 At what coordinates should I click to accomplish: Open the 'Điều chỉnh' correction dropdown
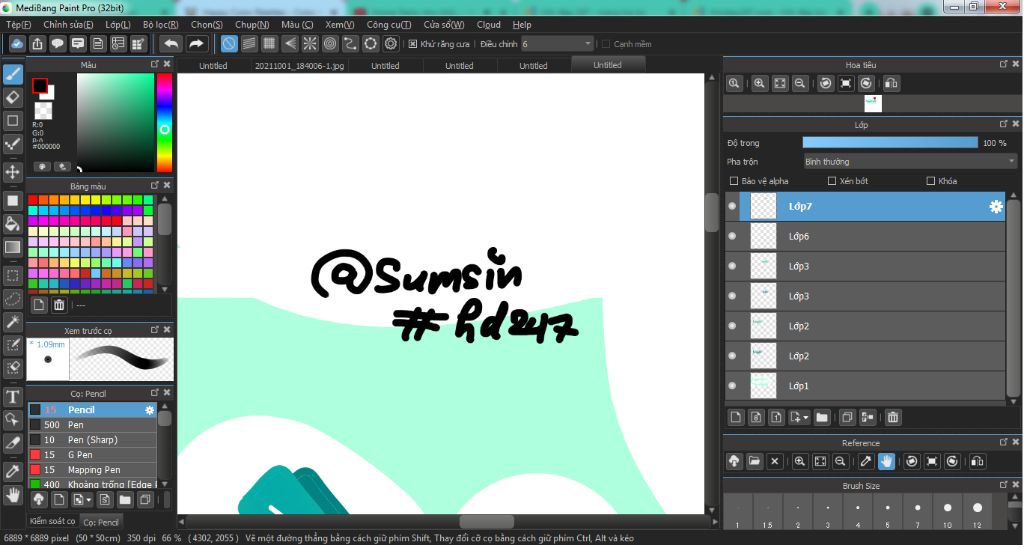[x=556, y=44]
